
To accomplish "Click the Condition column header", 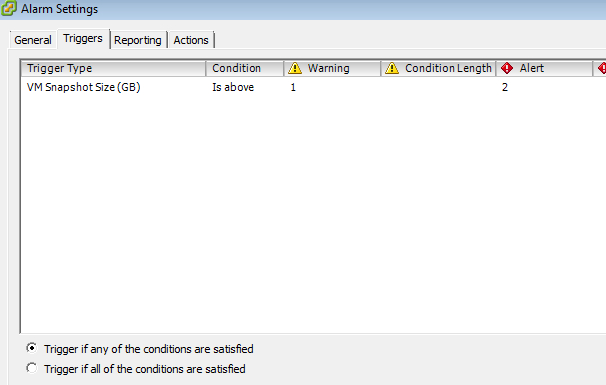I will click(x=245, y=68).
